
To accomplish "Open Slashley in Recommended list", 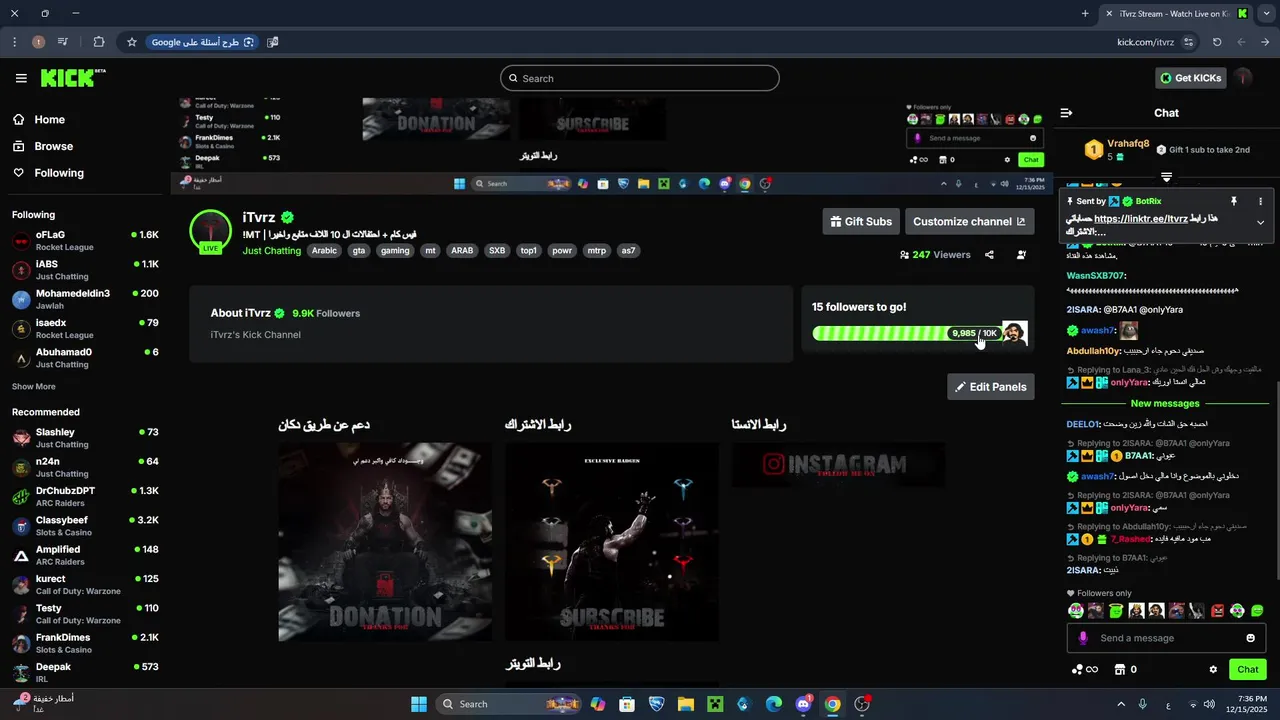I will pyautogui.click(x=85, y=438).
